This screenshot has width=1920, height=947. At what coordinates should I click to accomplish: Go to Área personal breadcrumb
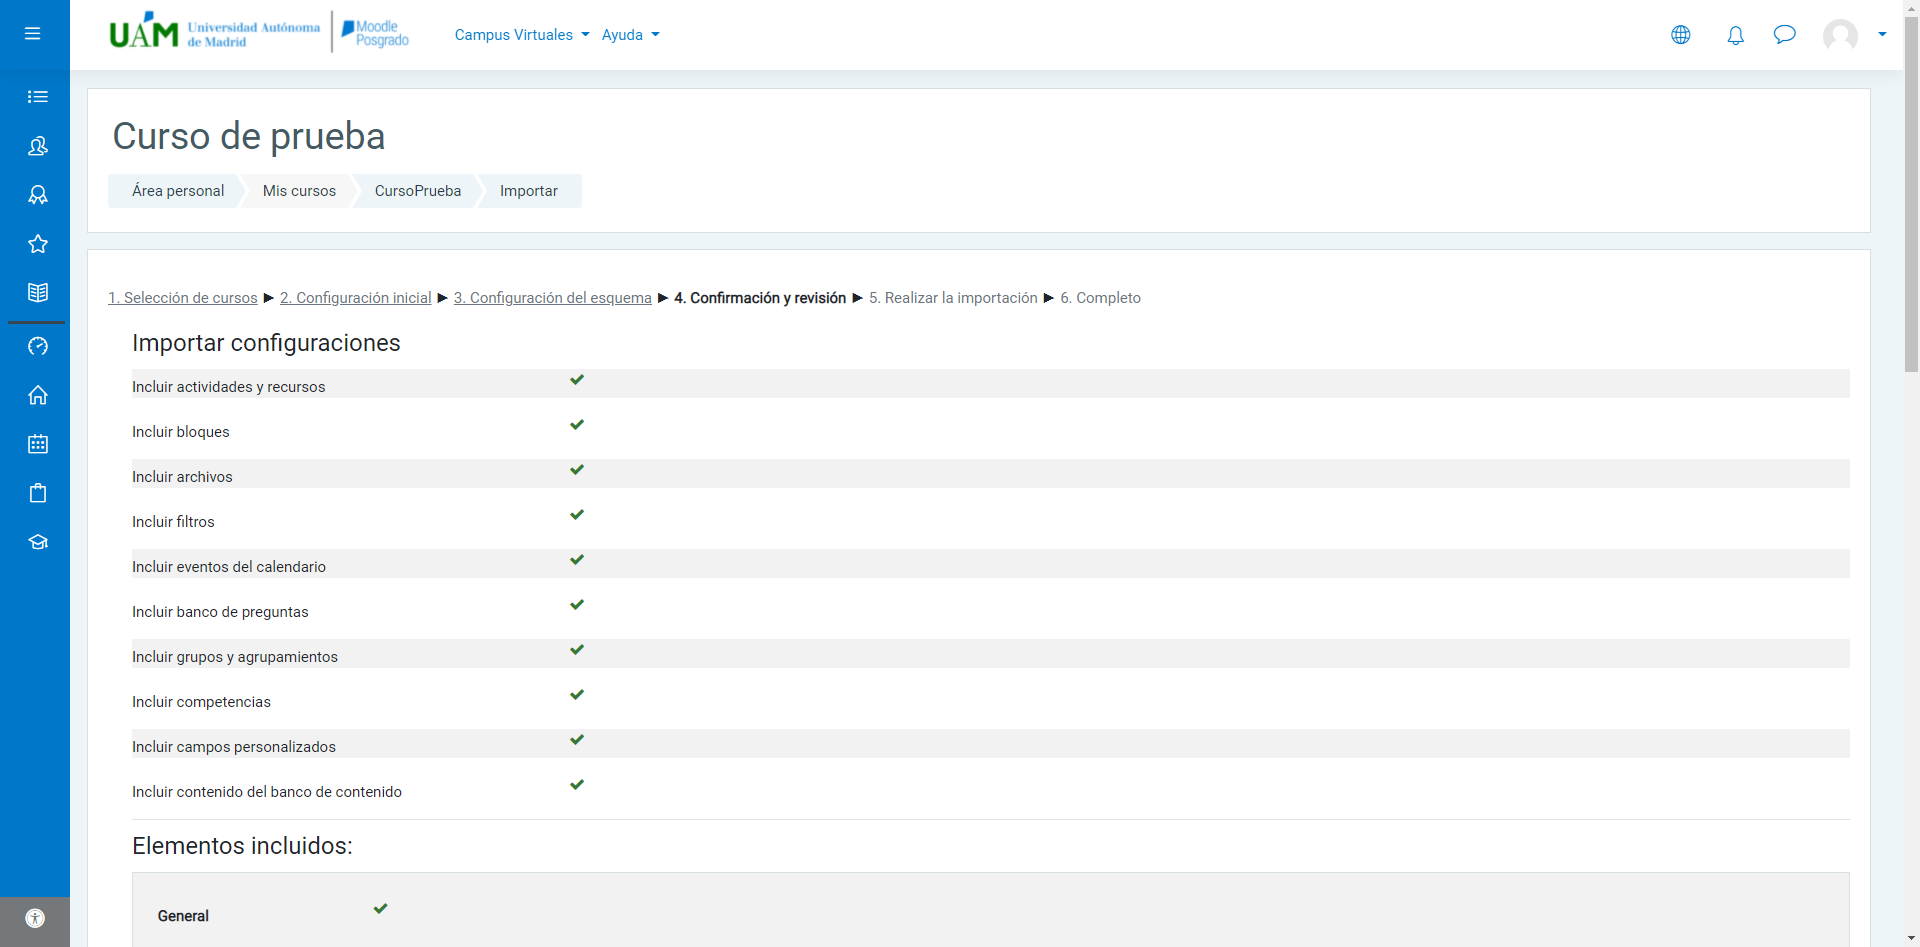(x=178, y=191)
